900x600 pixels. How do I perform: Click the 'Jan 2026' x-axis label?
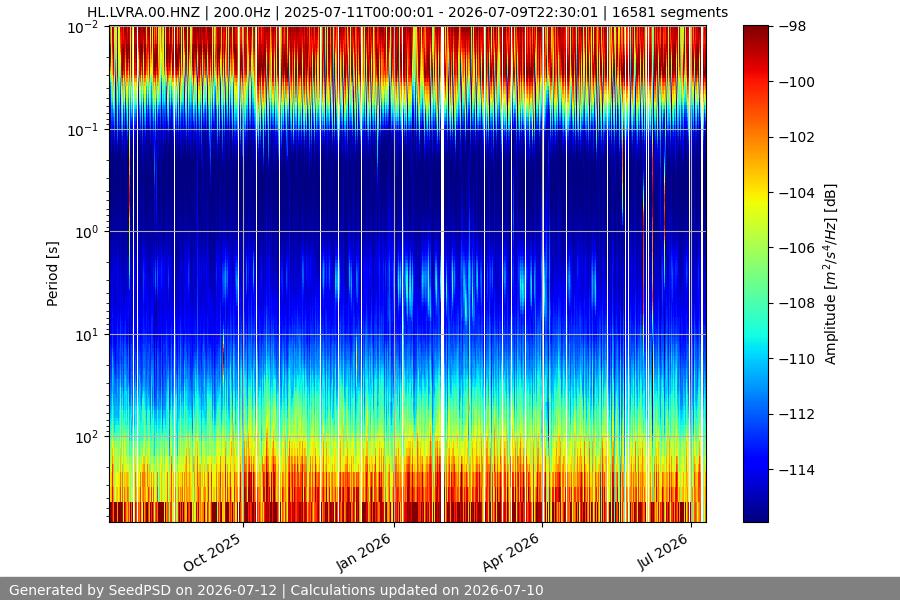(363, 552)
